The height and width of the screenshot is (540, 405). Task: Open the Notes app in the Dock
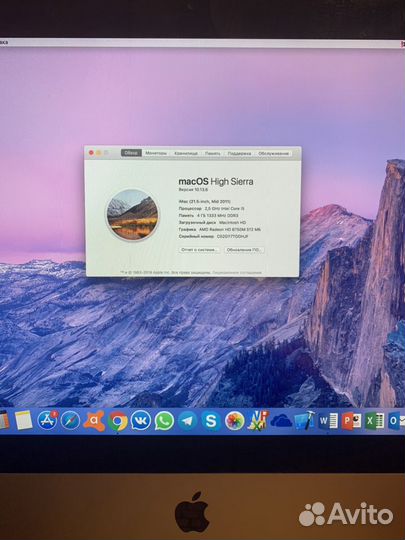23,420
